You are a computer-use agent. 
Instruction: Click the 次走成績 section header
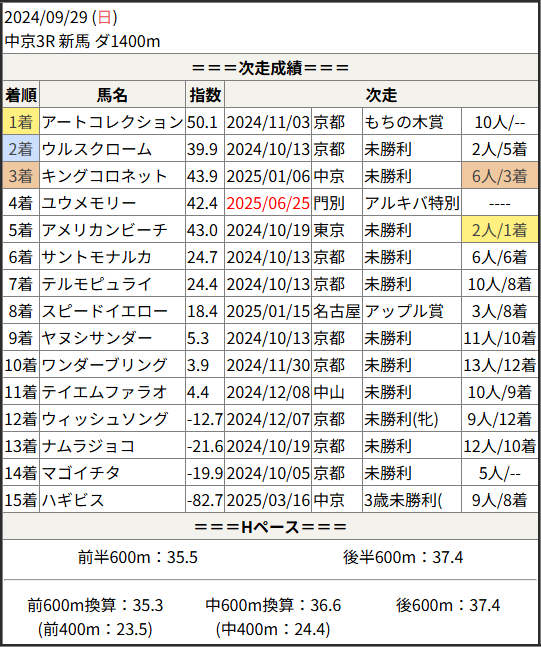point(270,68)
